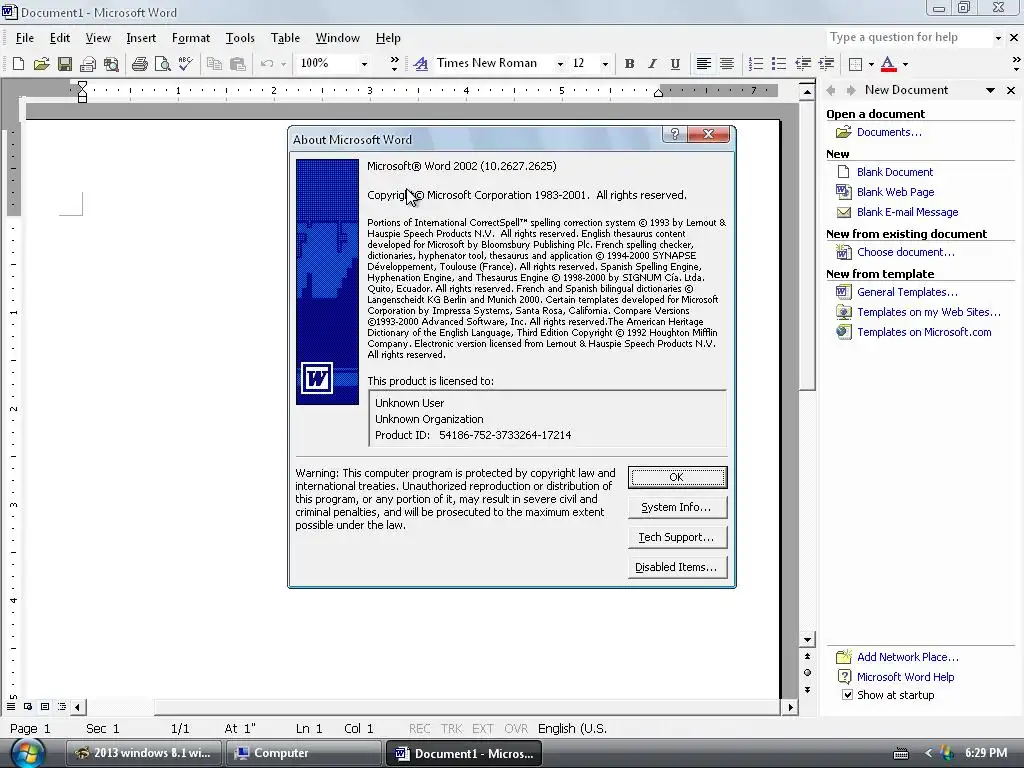This screenshot has height=768, width=1024.
Task: Open the New Document task pane dropdown
Action: 991,90
